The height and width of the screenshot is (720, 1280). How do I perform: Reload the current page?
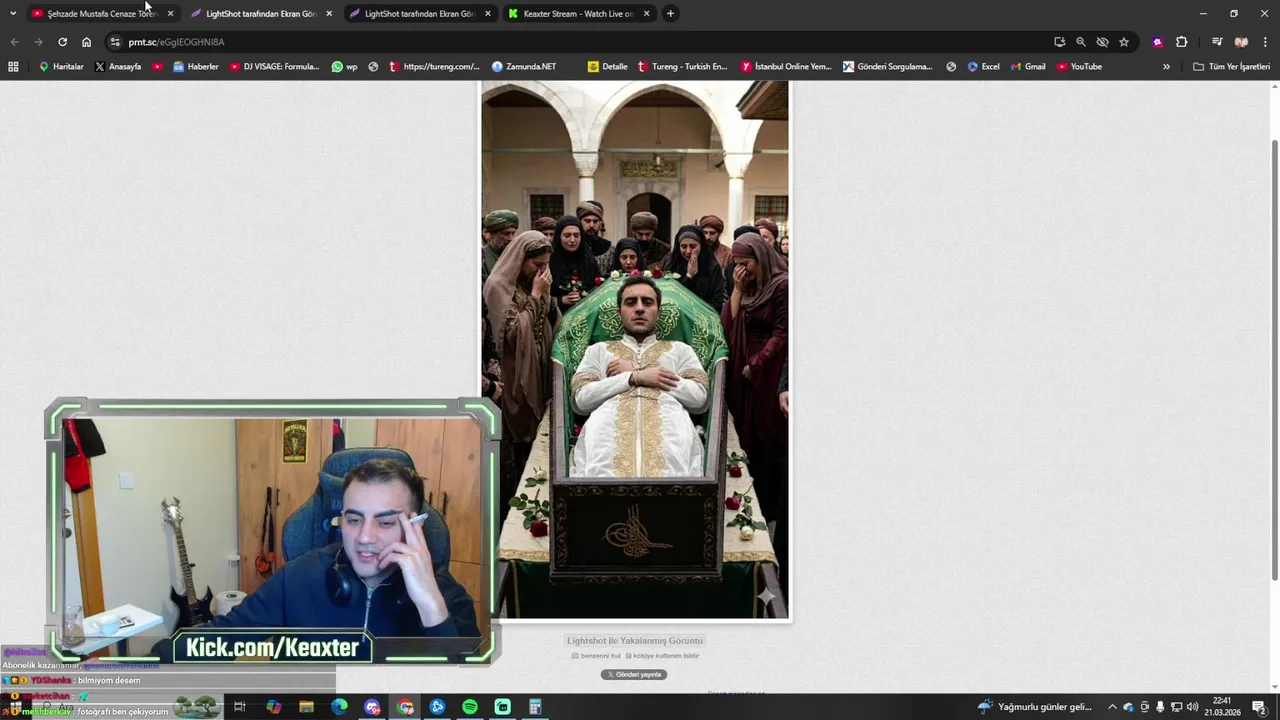[x=62, y=42]
